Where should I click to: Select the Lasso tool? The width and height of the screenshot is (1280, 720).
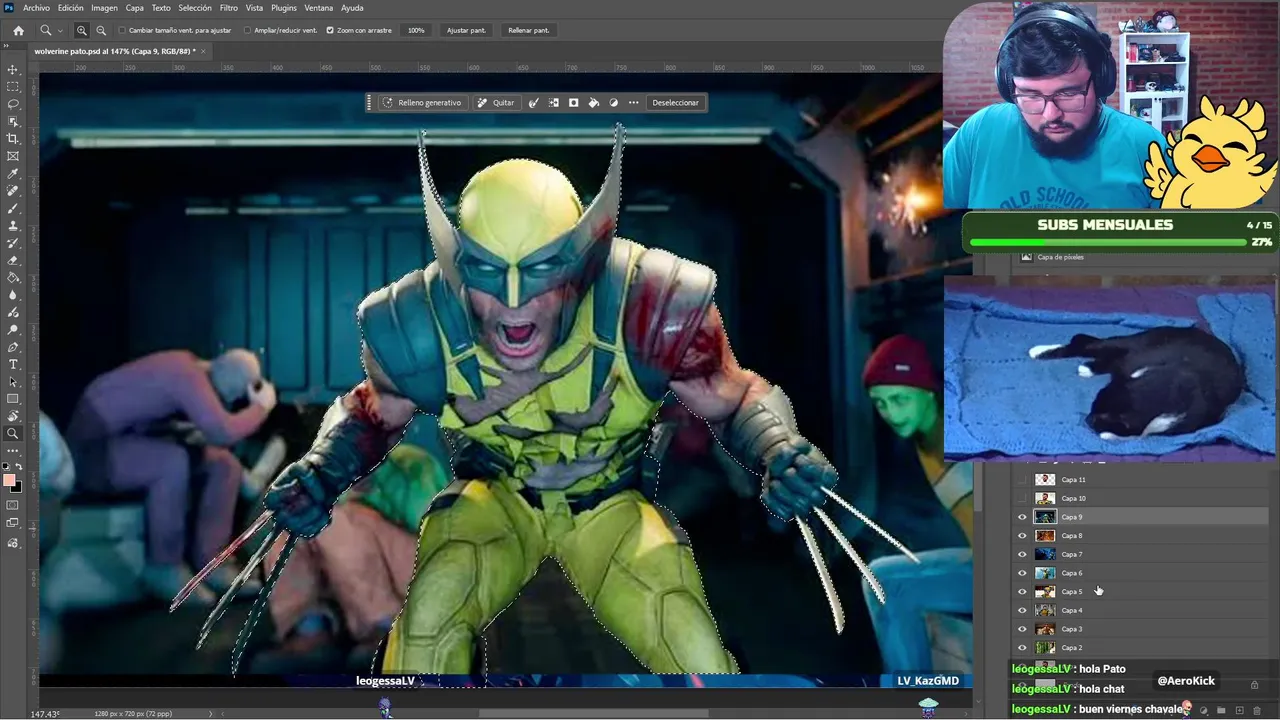(x=13, y=104)
